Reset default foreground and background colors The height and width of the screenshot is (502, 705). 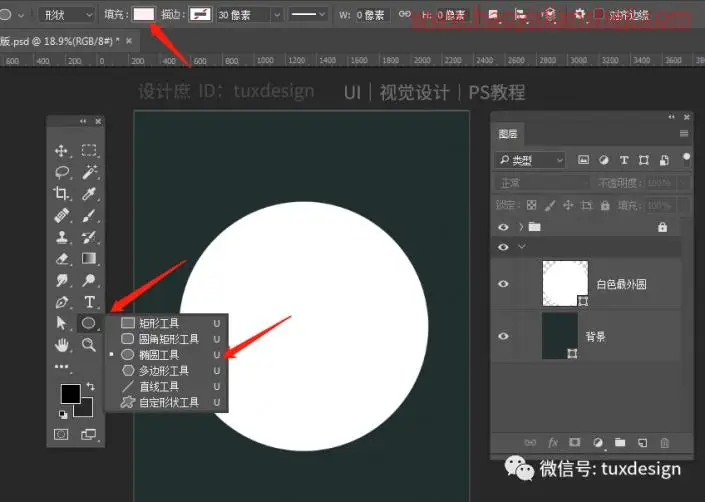[x=63, y=415]
